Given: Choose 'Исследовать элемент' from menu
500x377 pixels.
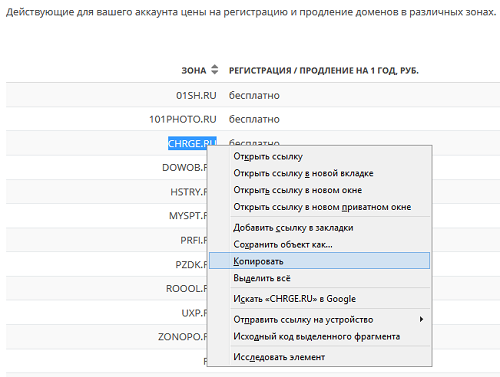Looking at the screenshot, I should pos(319,357).
